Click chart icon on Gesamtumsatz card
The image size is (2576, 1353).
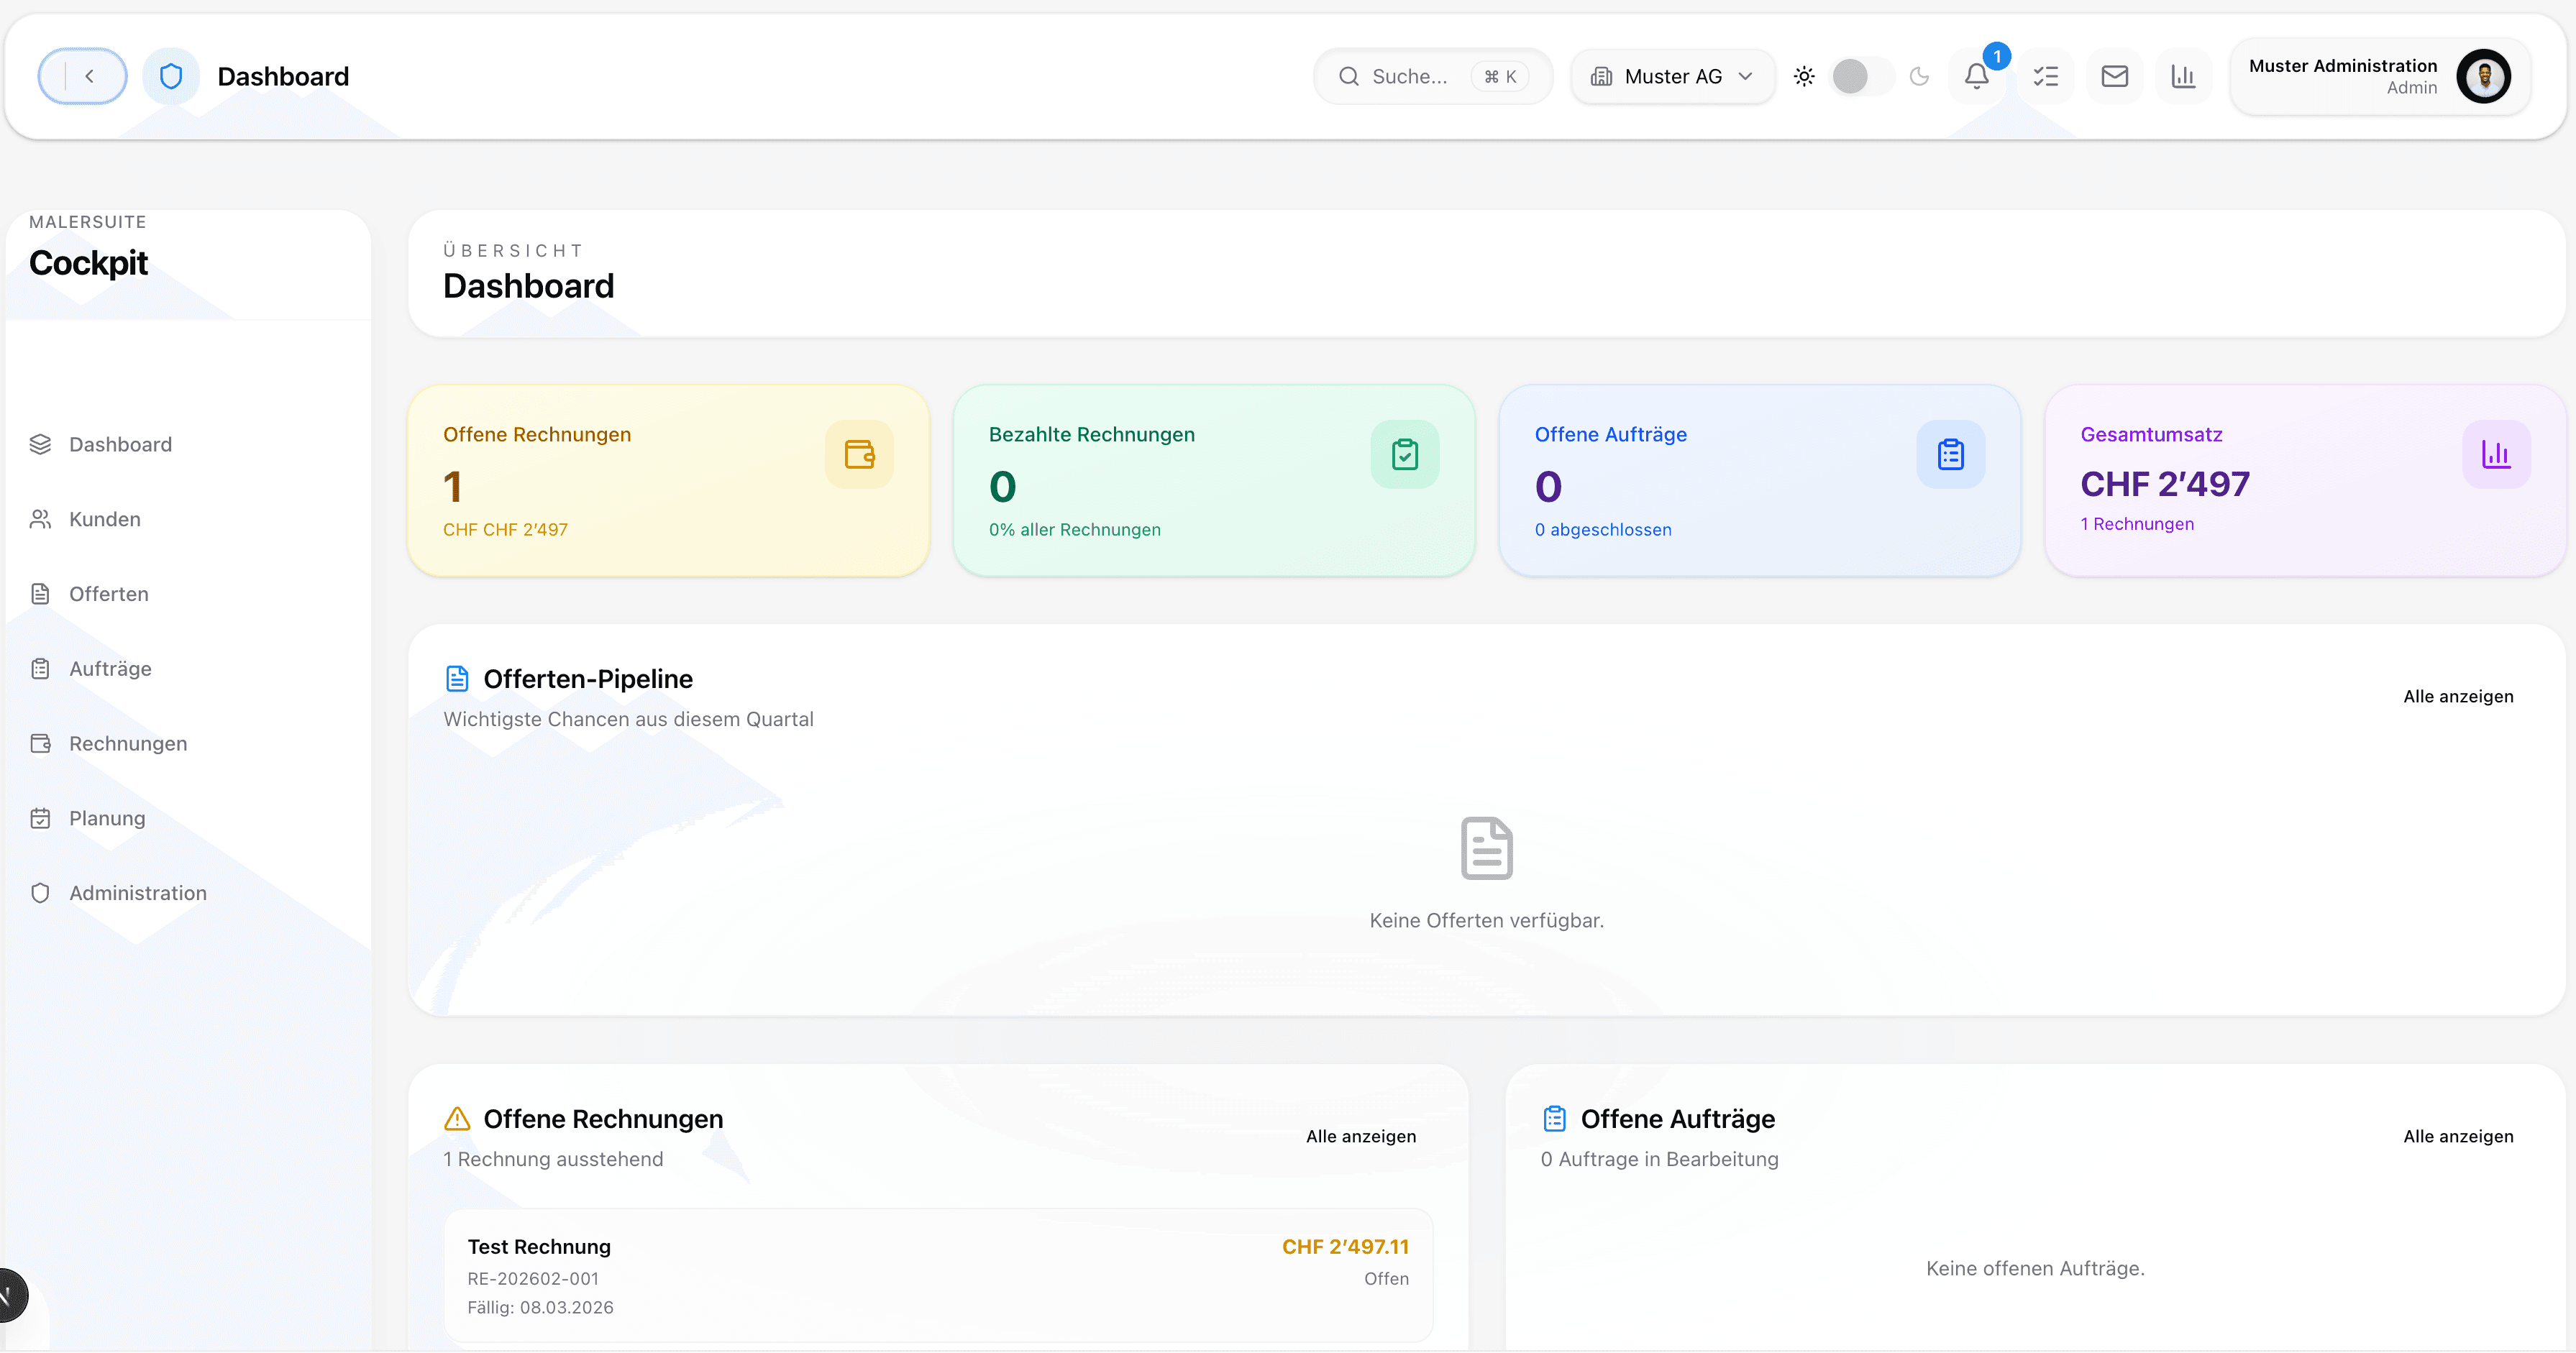(2496, 454)
